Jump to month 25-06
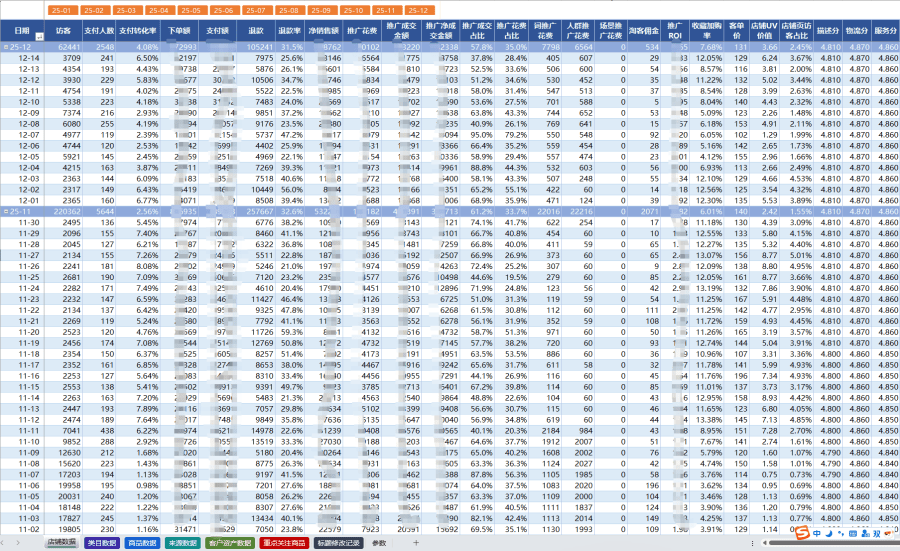The width and height of the screenshot is (900, 551). 223,9
